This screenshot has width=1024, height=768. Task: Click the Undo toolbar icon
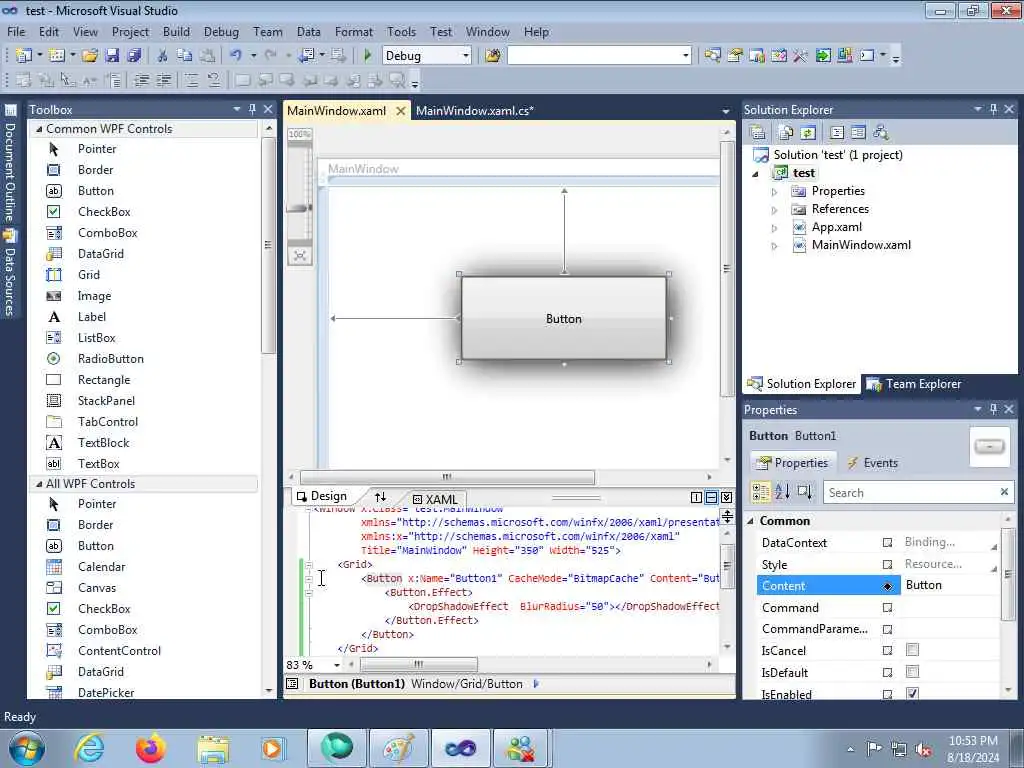236,56
